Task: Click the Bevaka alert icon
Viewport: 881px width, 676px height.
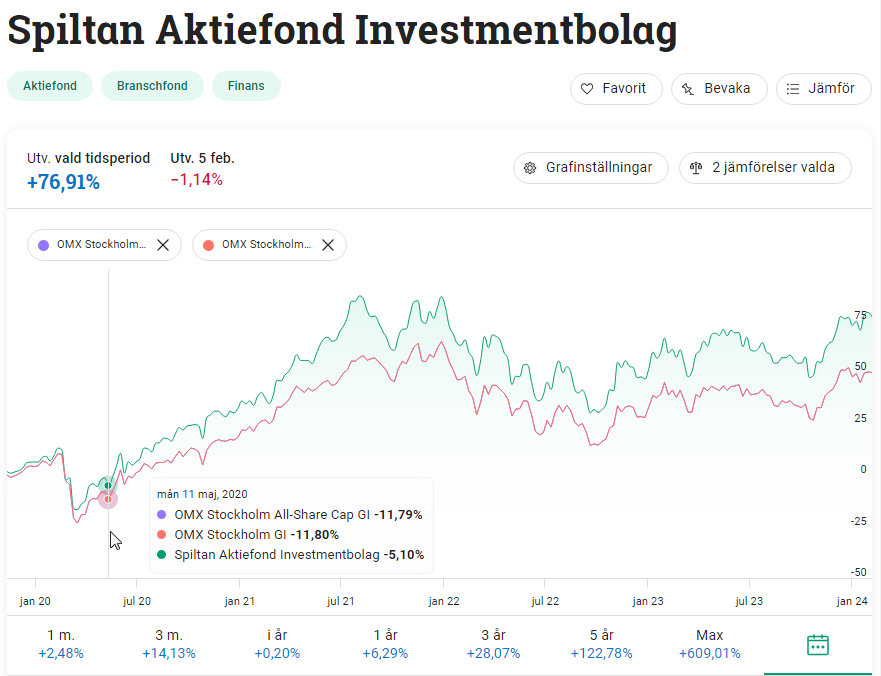Action: [688, 89]
